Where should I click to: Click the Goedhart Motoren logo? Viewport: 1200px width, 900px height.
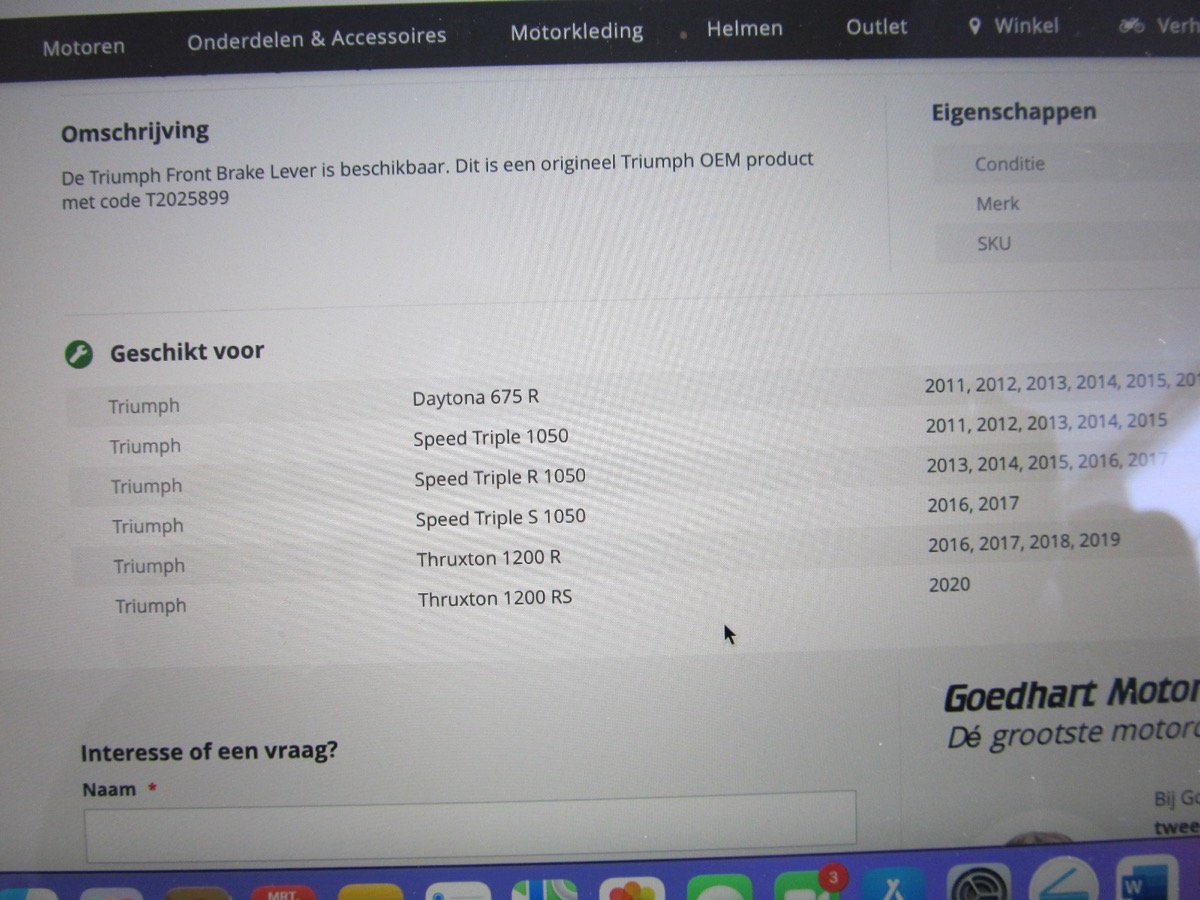(1071, 694)
